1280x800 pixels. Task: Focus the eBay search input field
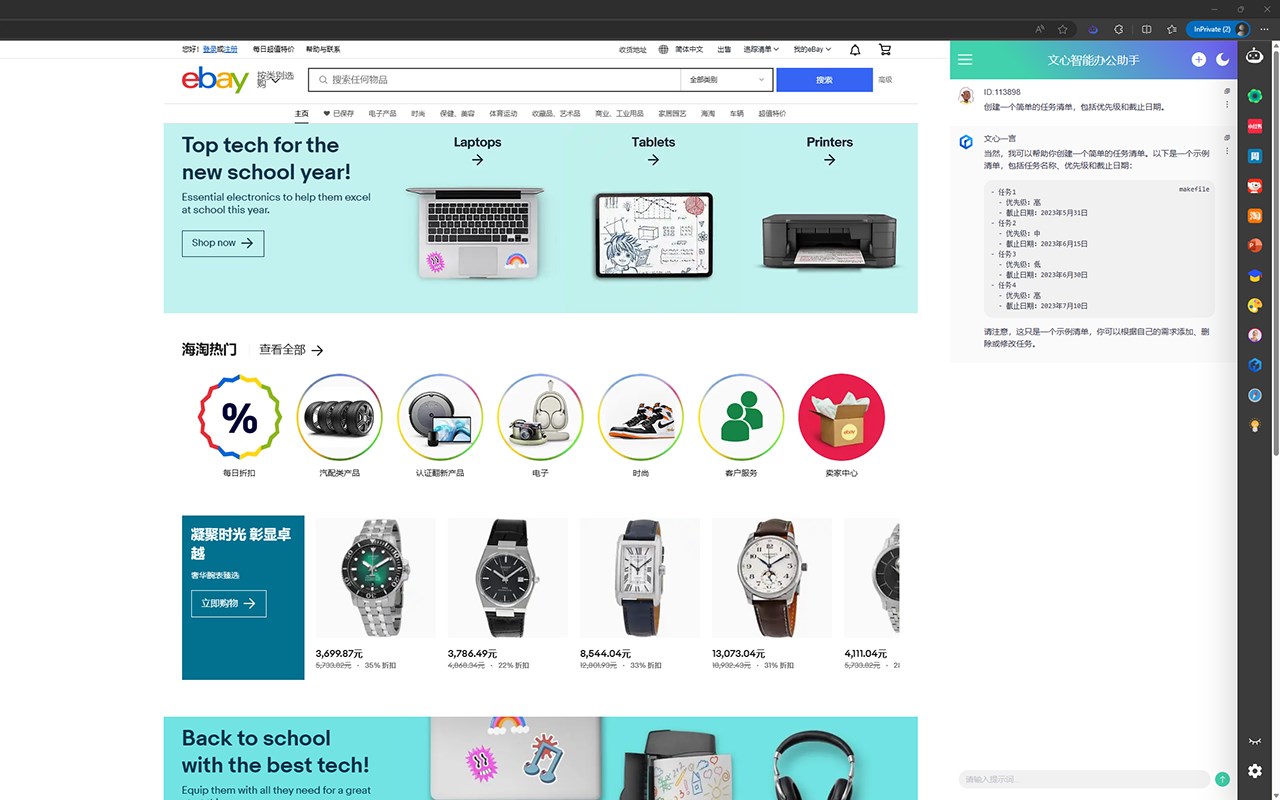[x=494, y=80]
